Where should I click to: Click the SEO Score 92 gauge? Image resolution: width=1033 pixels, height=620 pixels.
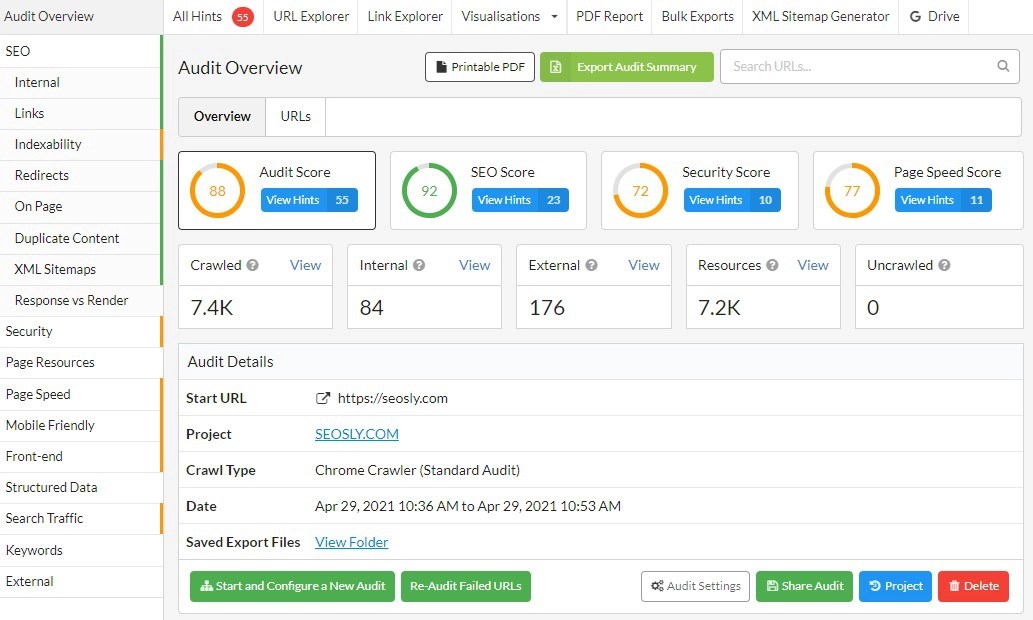coord(429,190)
